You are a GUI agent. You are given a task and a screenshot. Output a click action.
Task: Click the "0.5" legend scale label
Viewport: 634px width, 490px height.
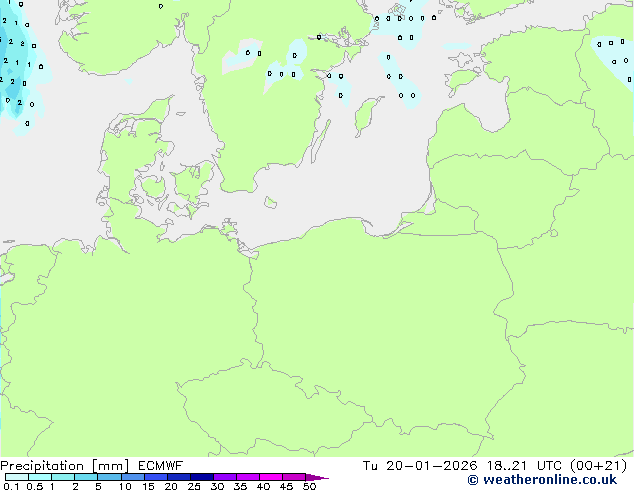tap(35, 486)
